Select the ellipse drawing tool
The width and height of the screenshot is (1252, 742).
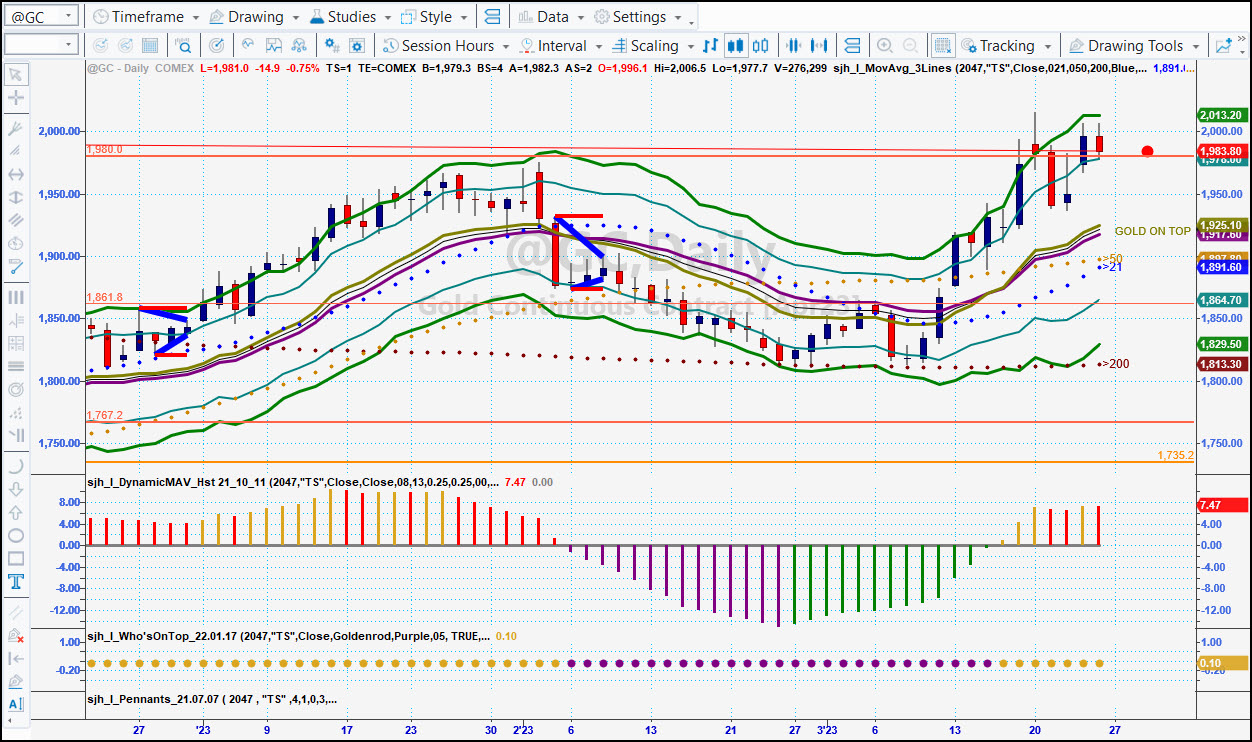[15, 535]
